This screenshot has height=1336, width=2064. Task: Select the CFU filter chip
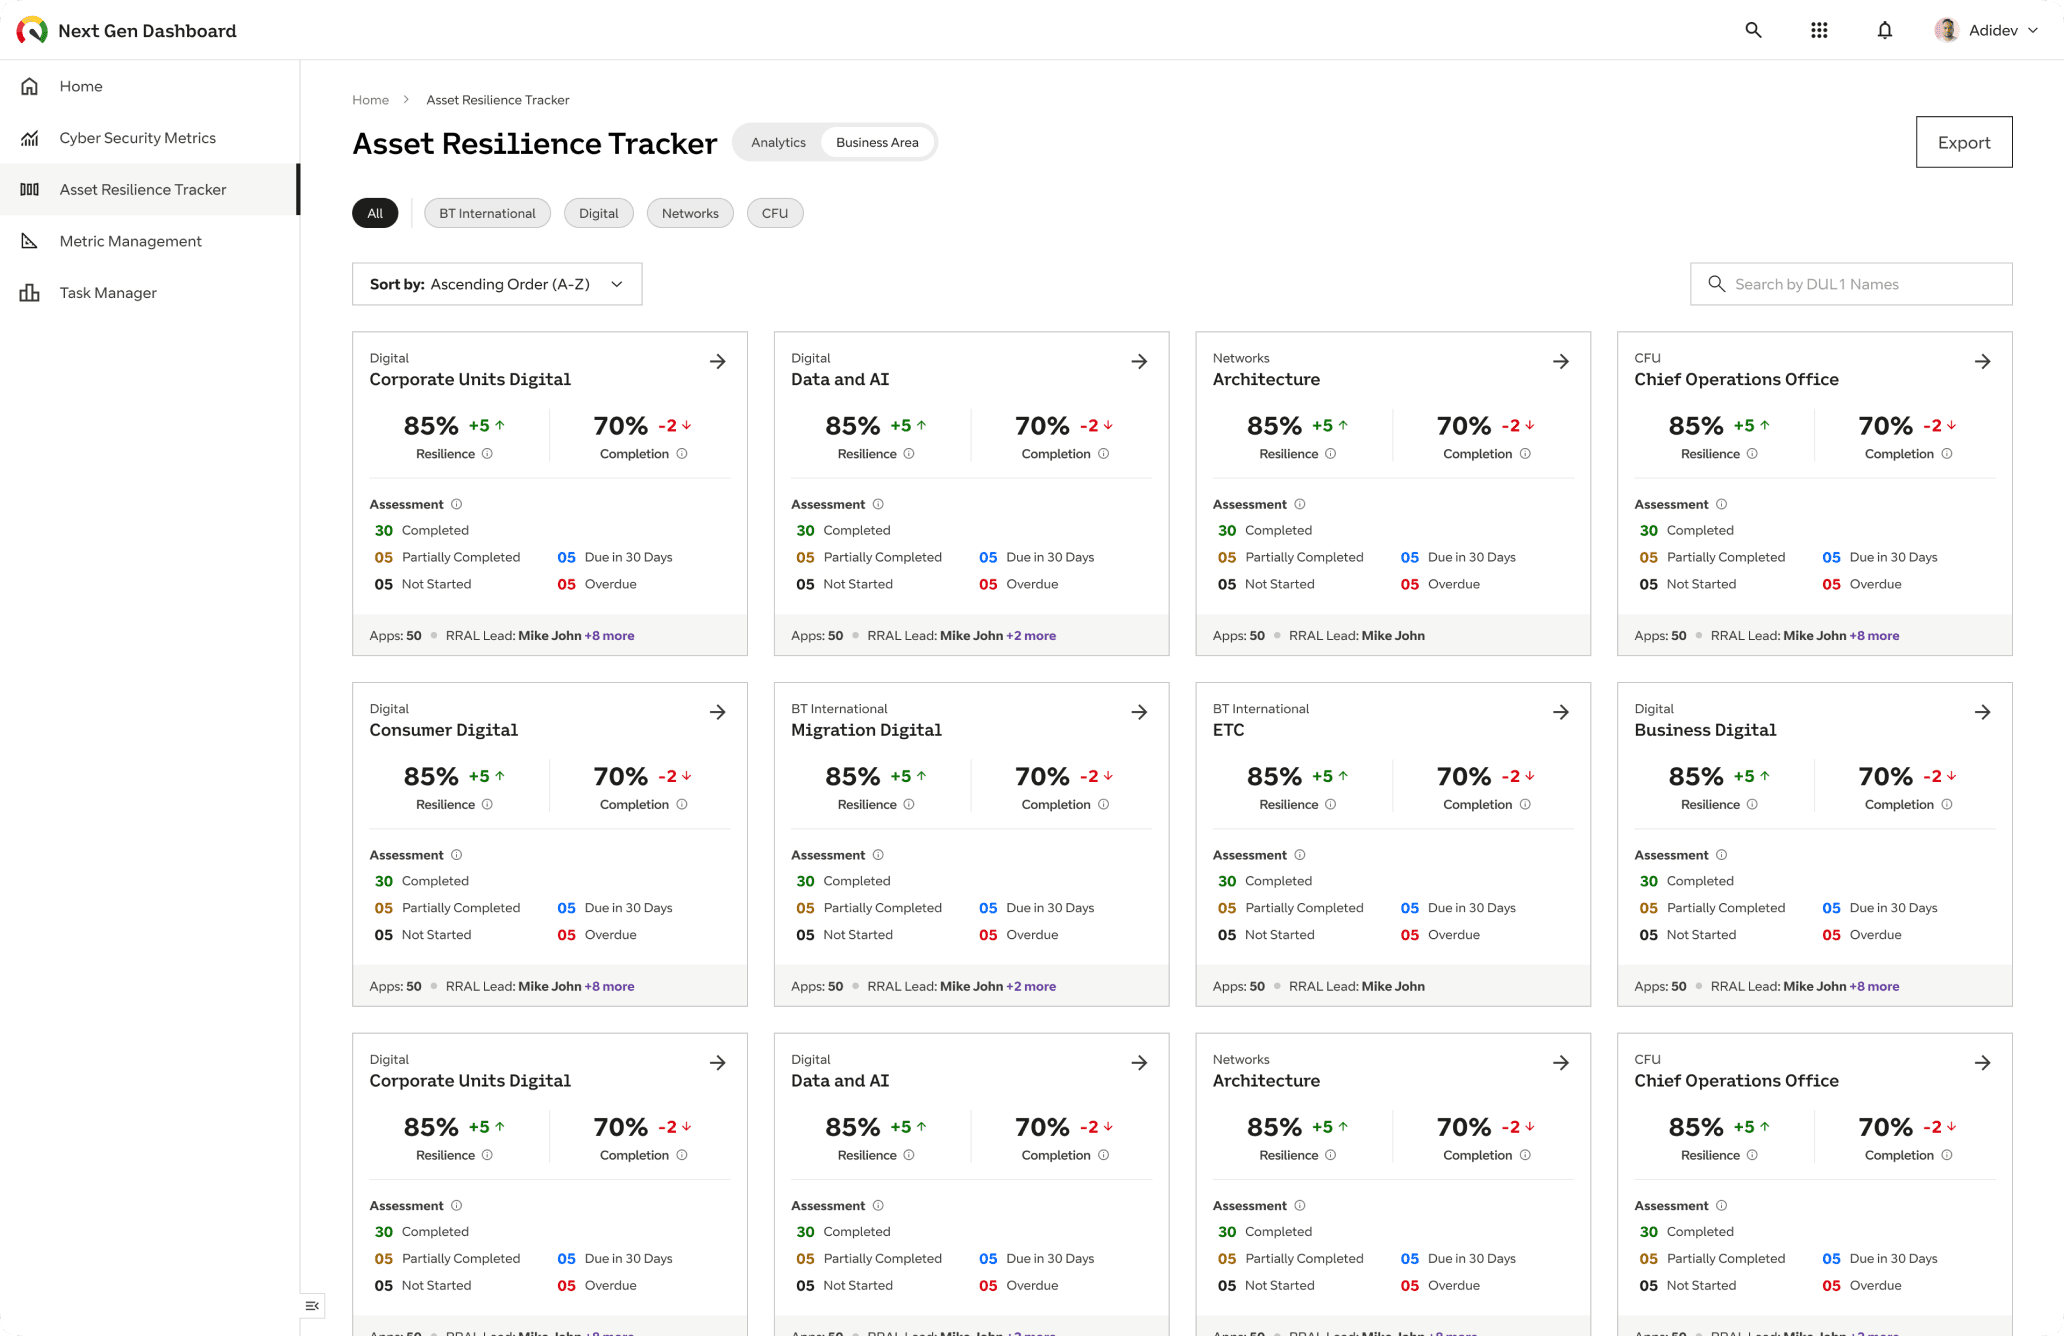click(x=774, y=213)
